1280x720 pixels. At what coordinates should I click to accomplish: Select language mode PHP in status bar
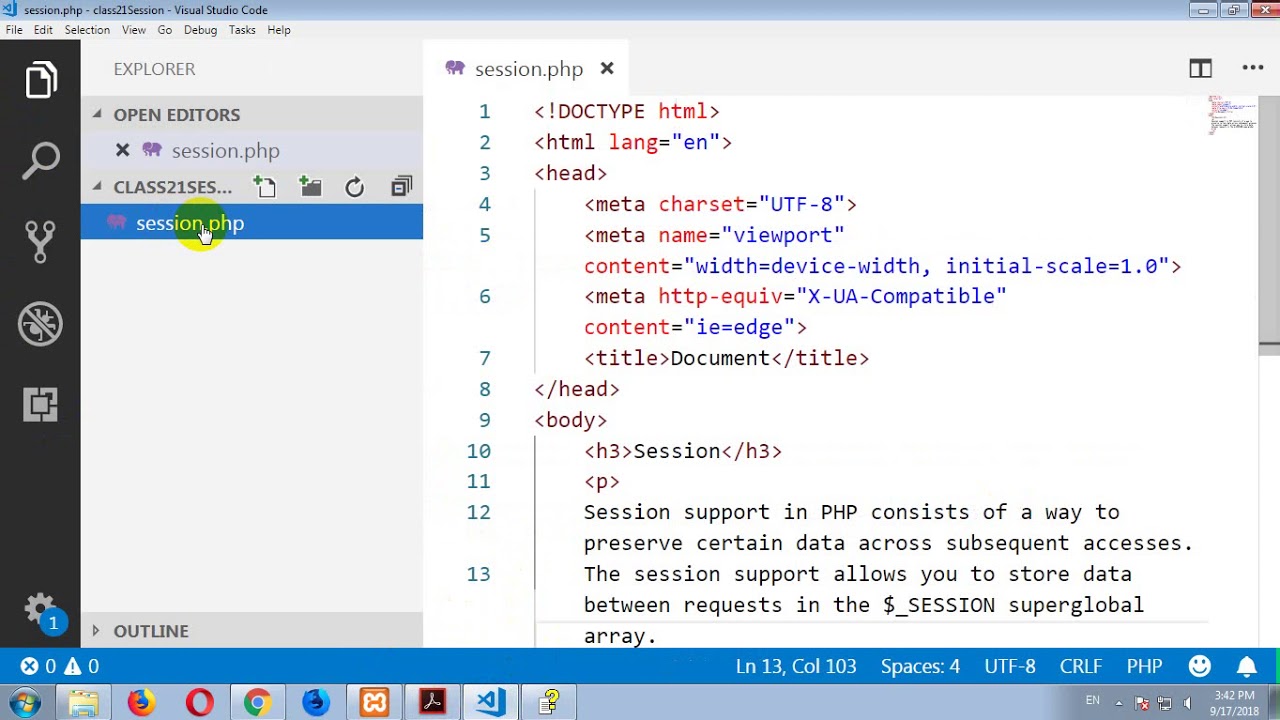click(x=1144, y=666)
